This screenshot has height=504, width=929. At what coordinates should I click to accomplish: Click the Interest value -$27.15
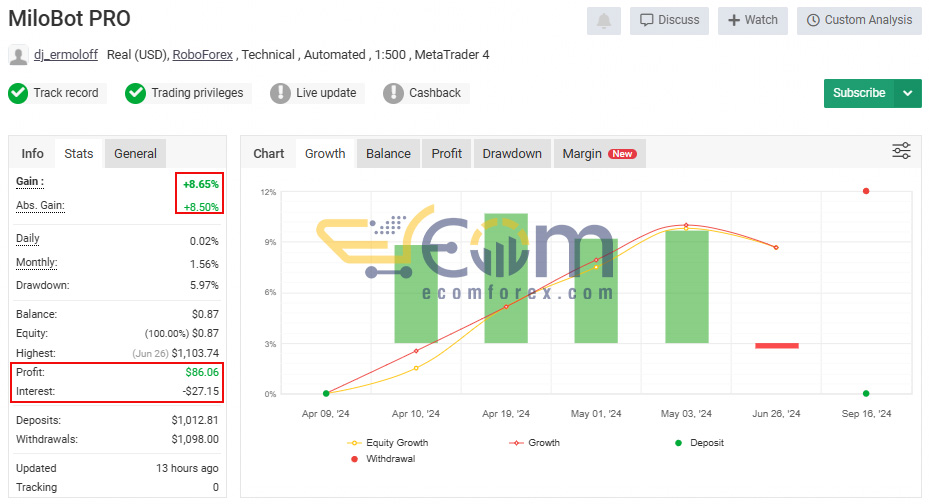(x=200, y=391)
